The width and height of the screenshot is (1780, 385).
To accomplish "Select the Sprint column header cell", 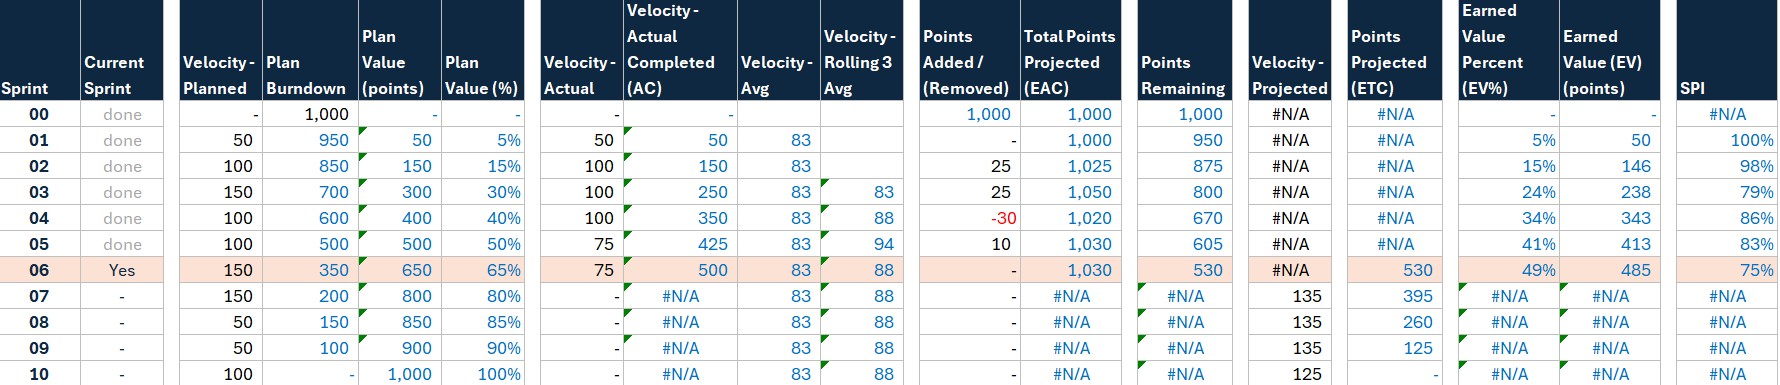I will pyautogui.click(x=40, y=50).
